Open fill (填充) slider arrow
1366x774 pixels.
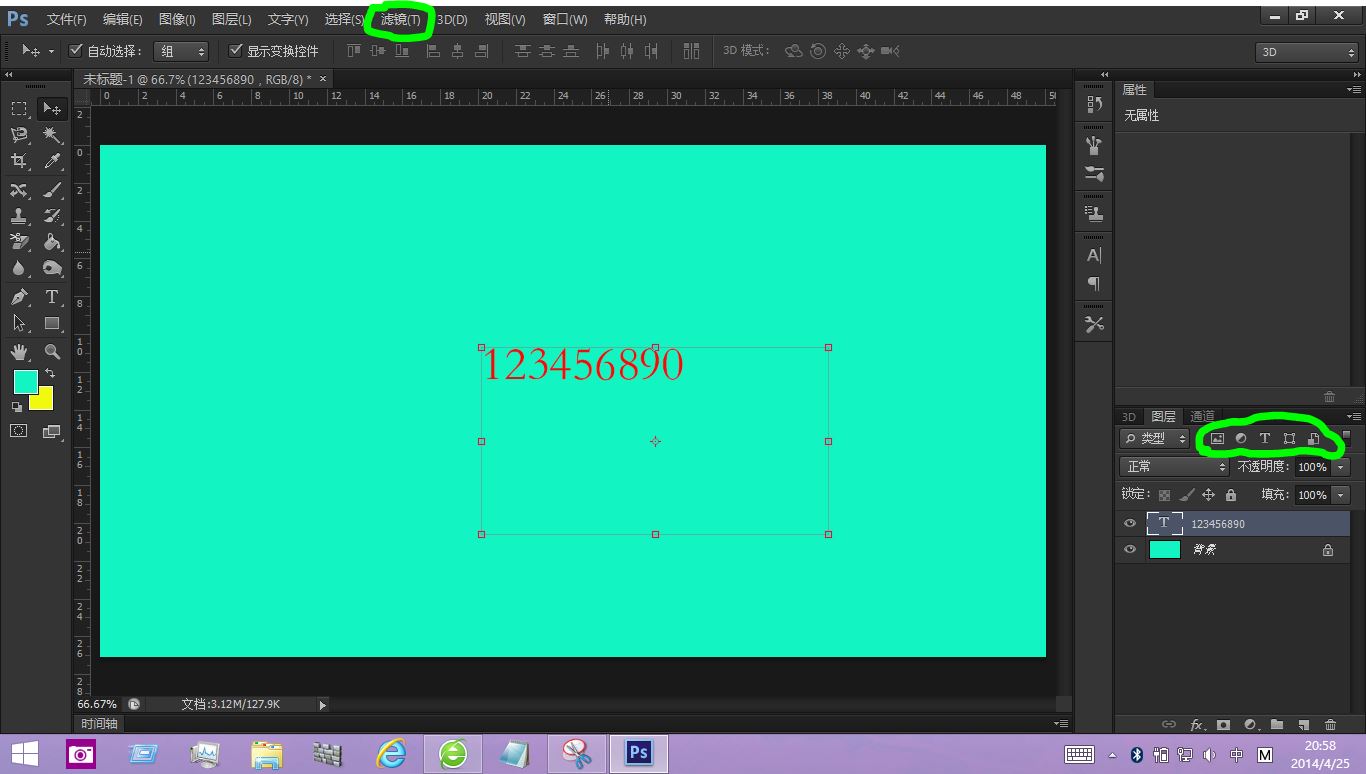1341,495
